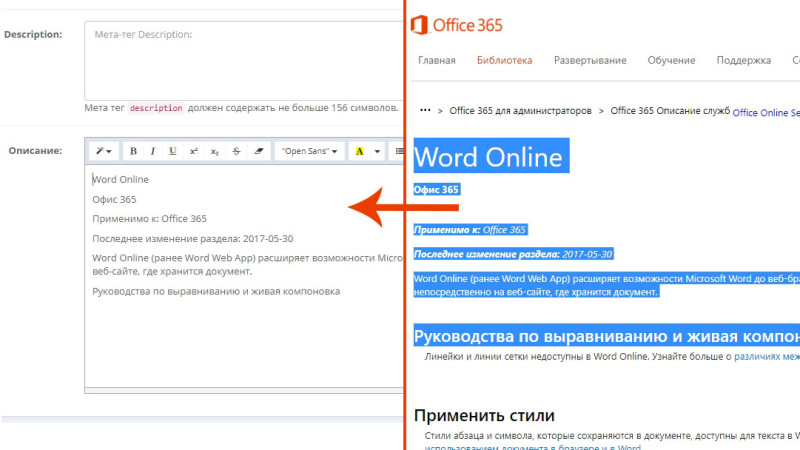
Task: Apply superscript formatting
Action: coord(193,151)
